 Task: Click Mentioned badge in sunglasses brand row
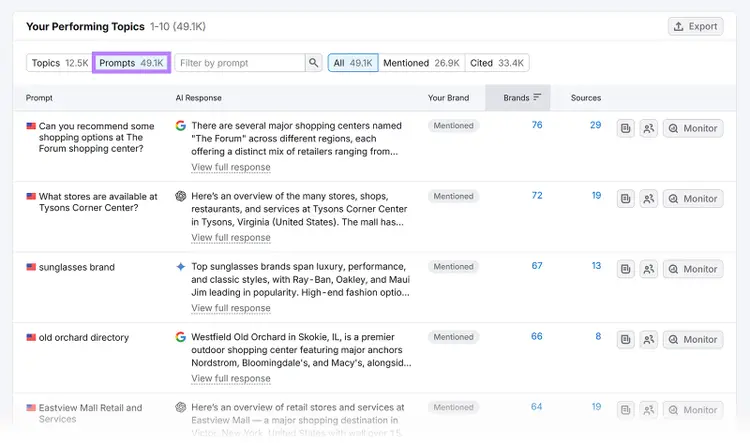(453, 266)
